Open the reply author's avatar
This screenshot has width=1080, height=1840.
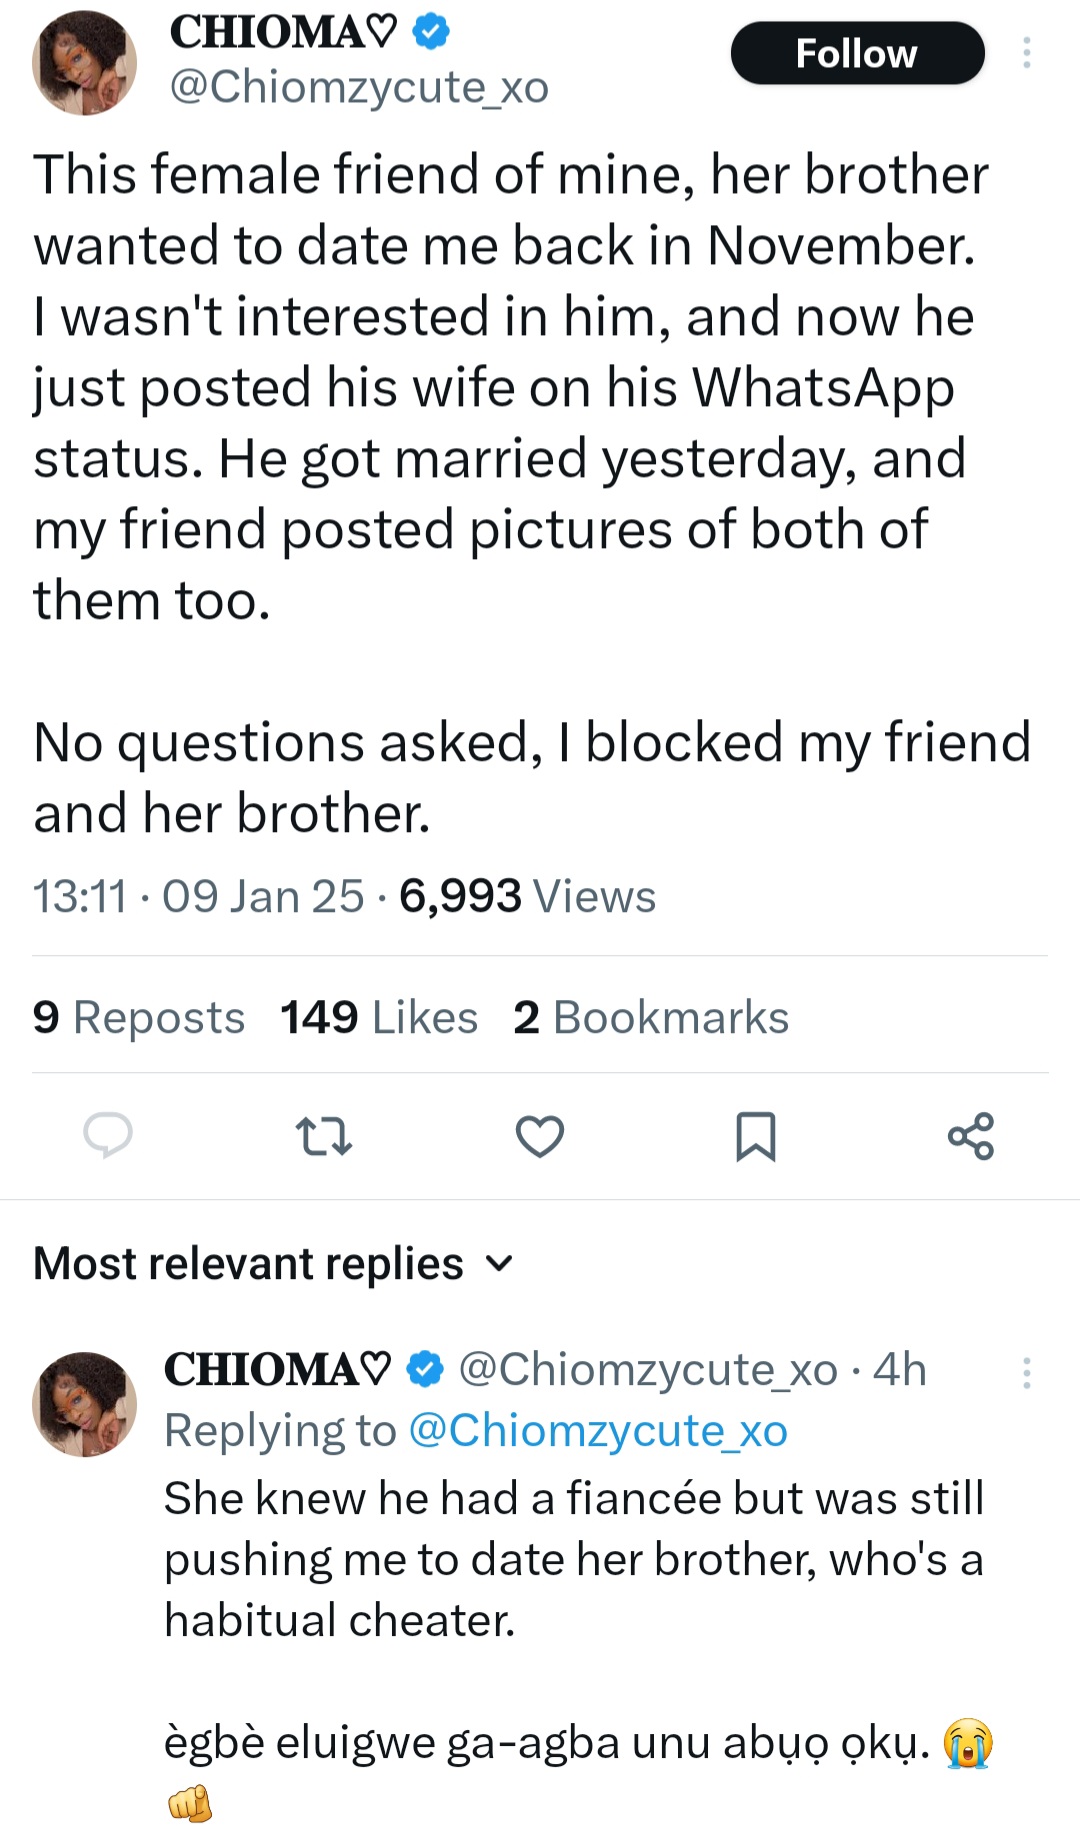(x=85, y=1404)
